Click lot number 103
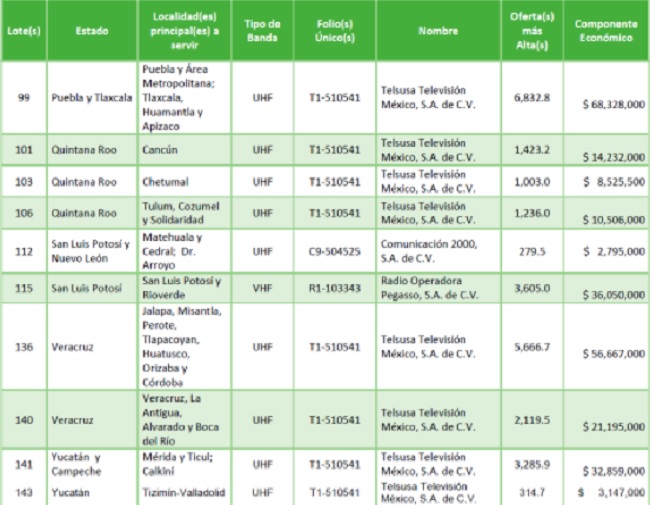 [x=24, y=182]
